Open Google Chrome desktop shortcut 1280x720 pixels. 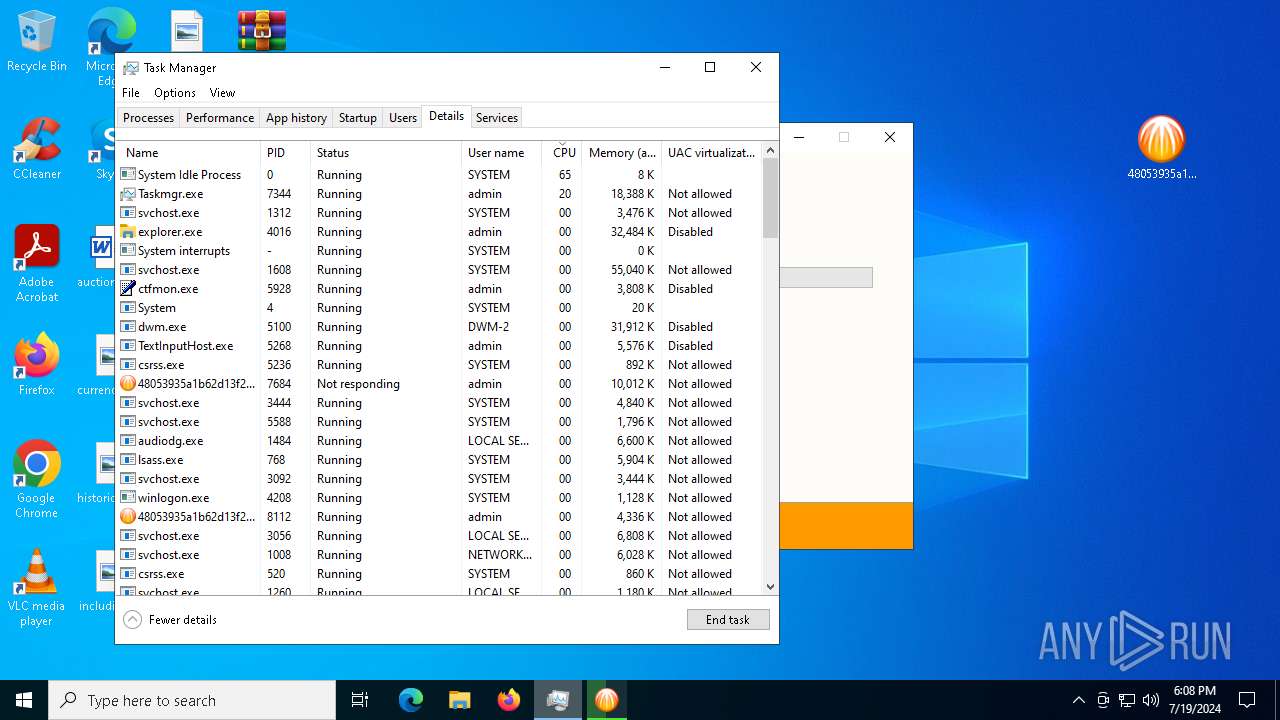[x=37, y=480]
